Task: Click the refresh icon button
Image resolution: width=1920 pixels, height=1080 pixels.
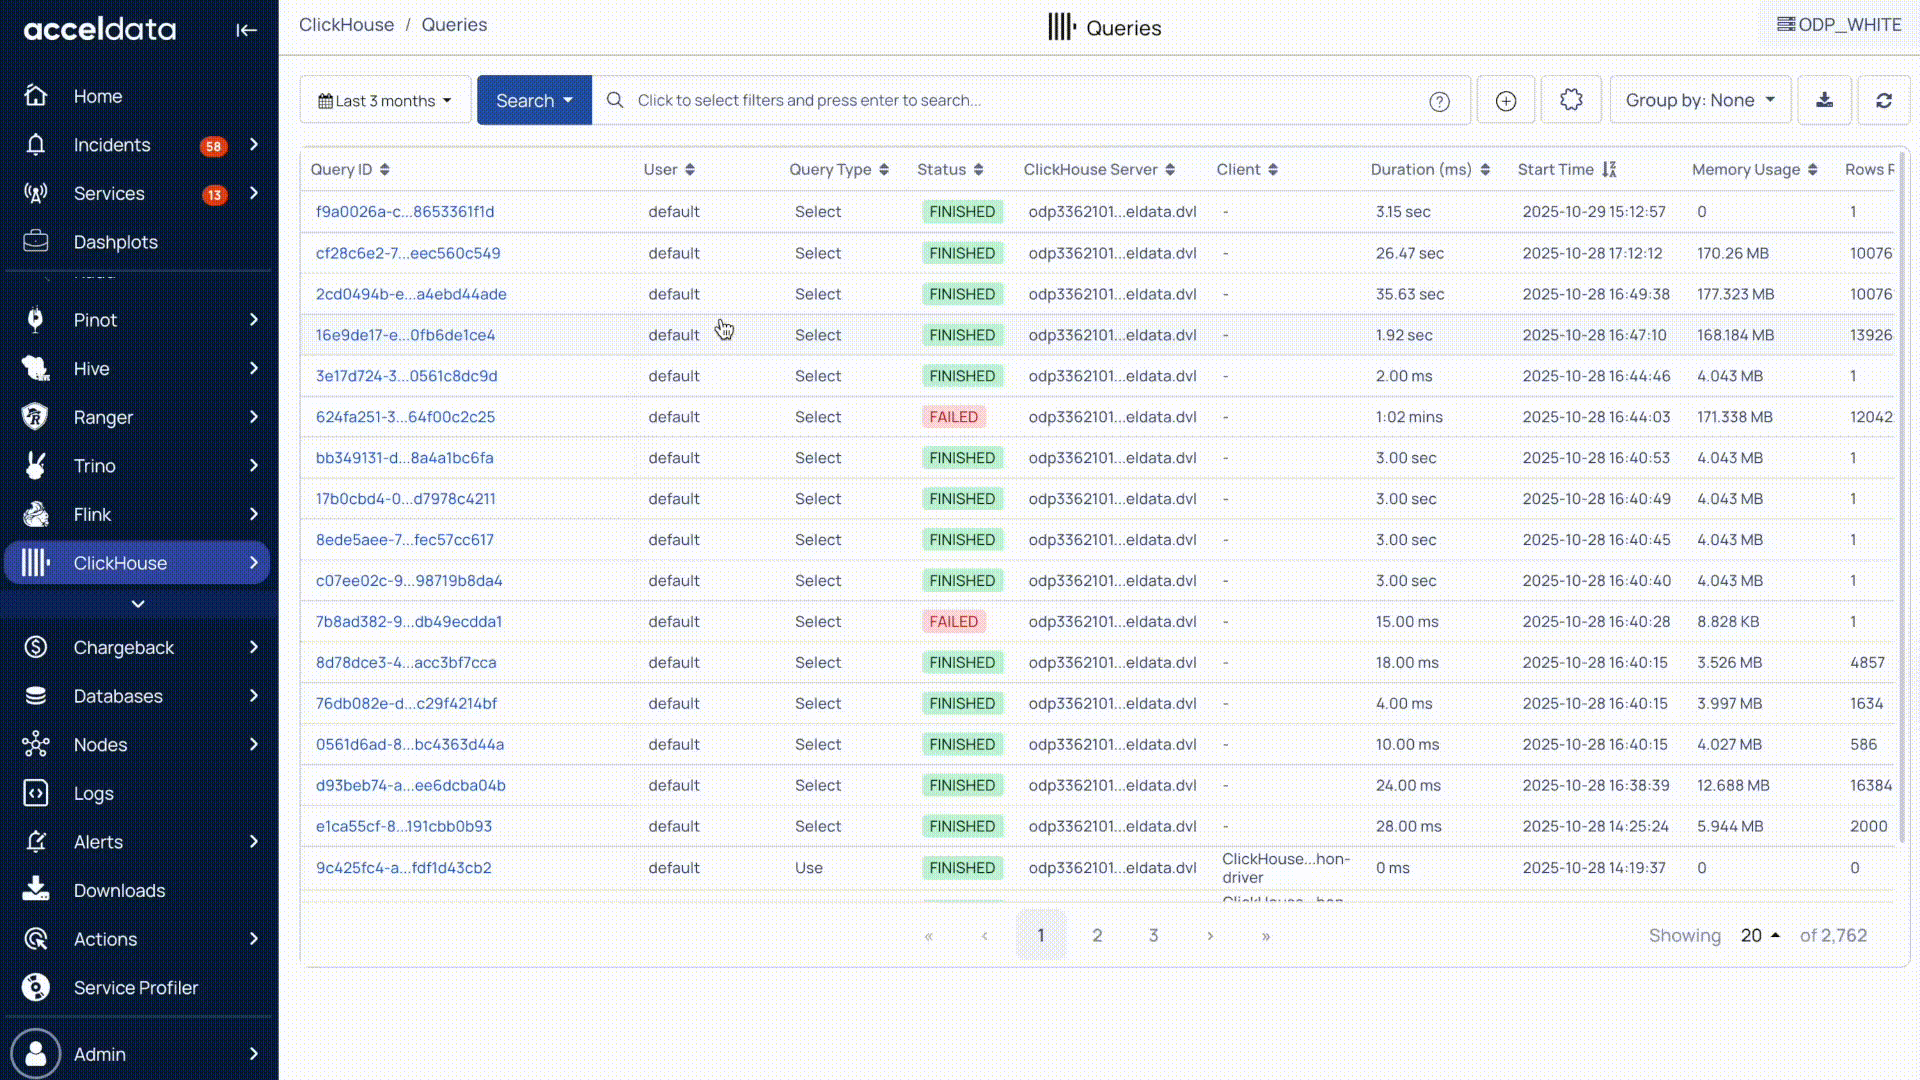Action: [x=1884, y=100]
